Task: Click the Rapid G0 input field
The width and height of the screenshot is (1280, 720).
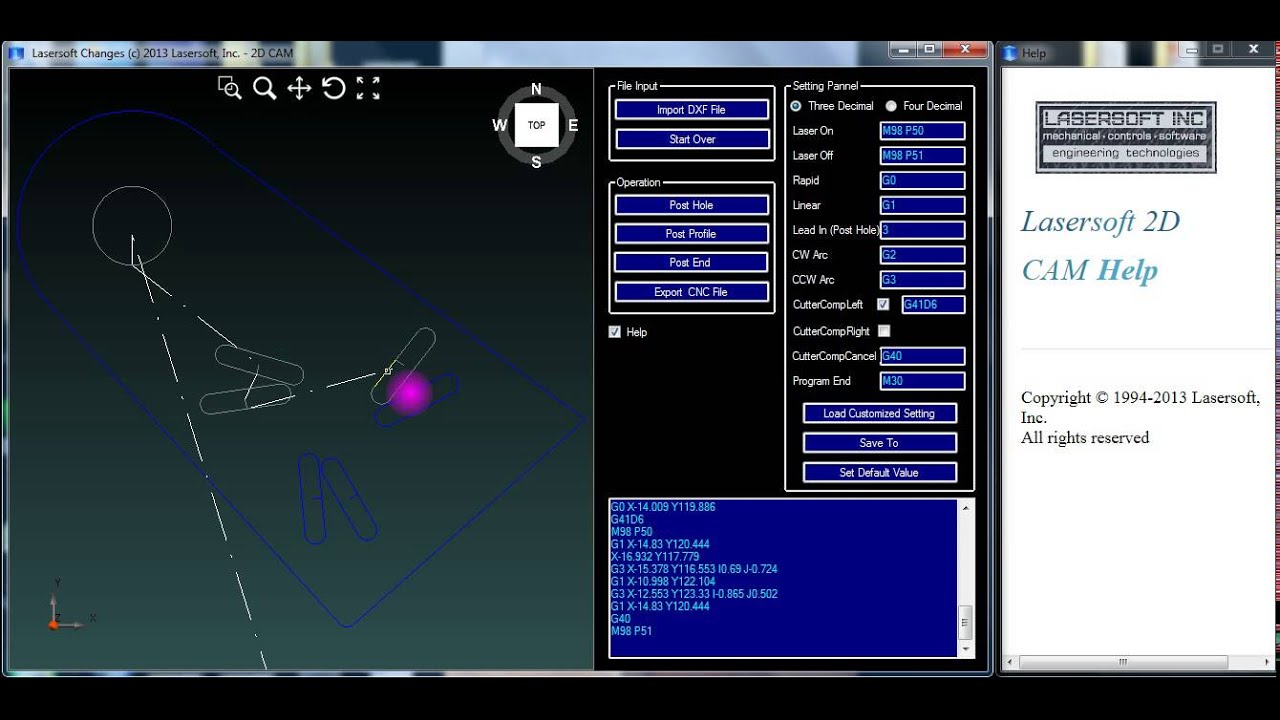Action: (x=922, y=181)
